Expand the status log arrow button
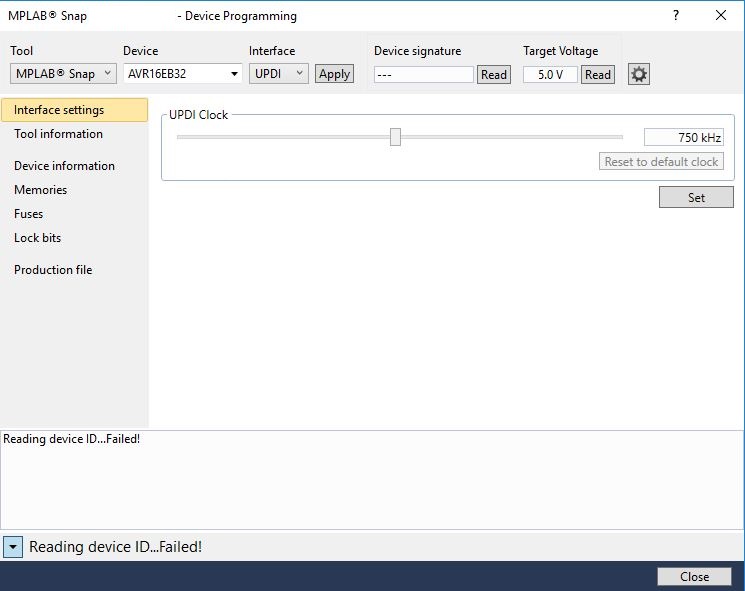The height and width of the screenshot is (591, 745). 12,547
